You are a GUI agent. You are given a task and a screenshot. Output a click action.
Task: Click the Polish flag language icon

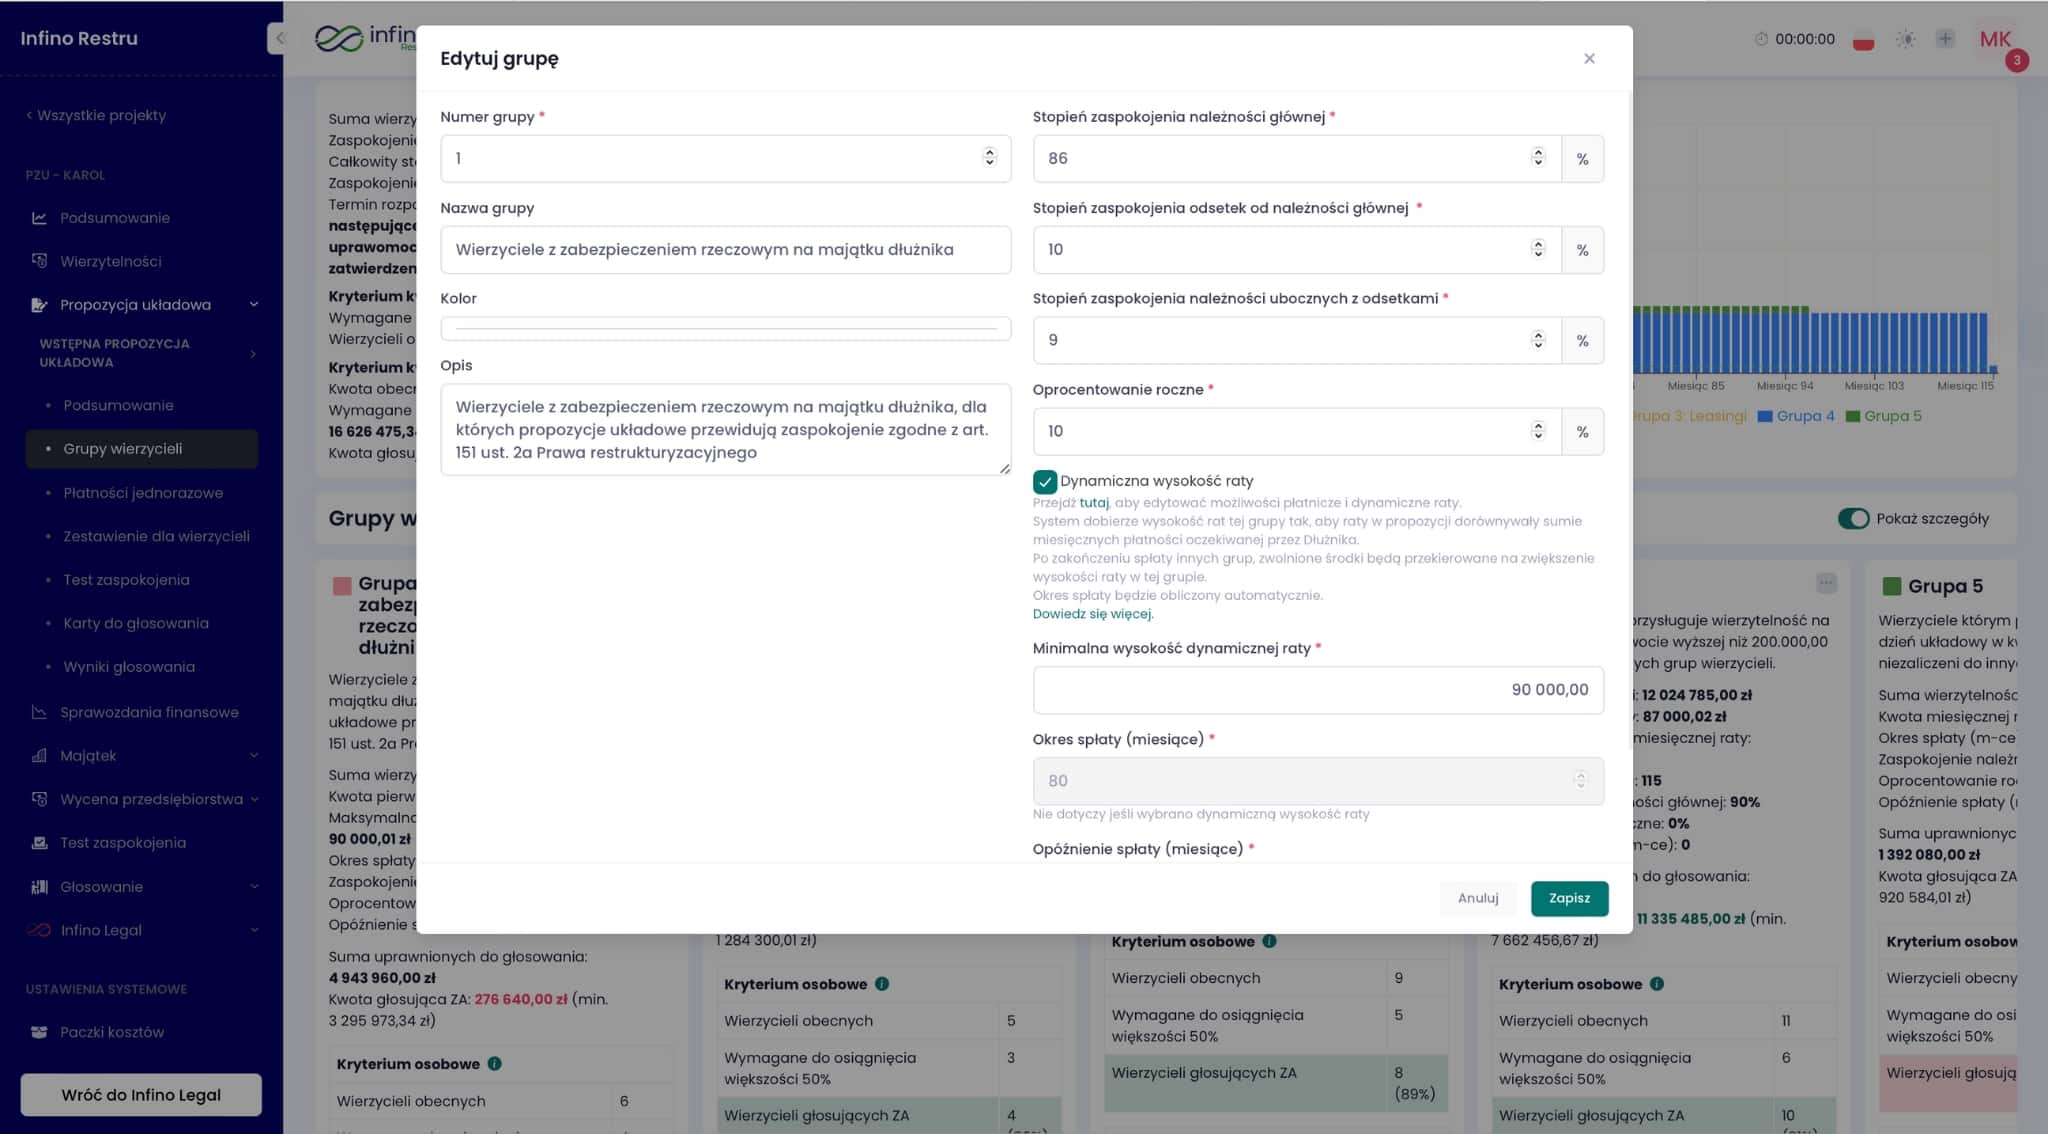[1863, 40]
